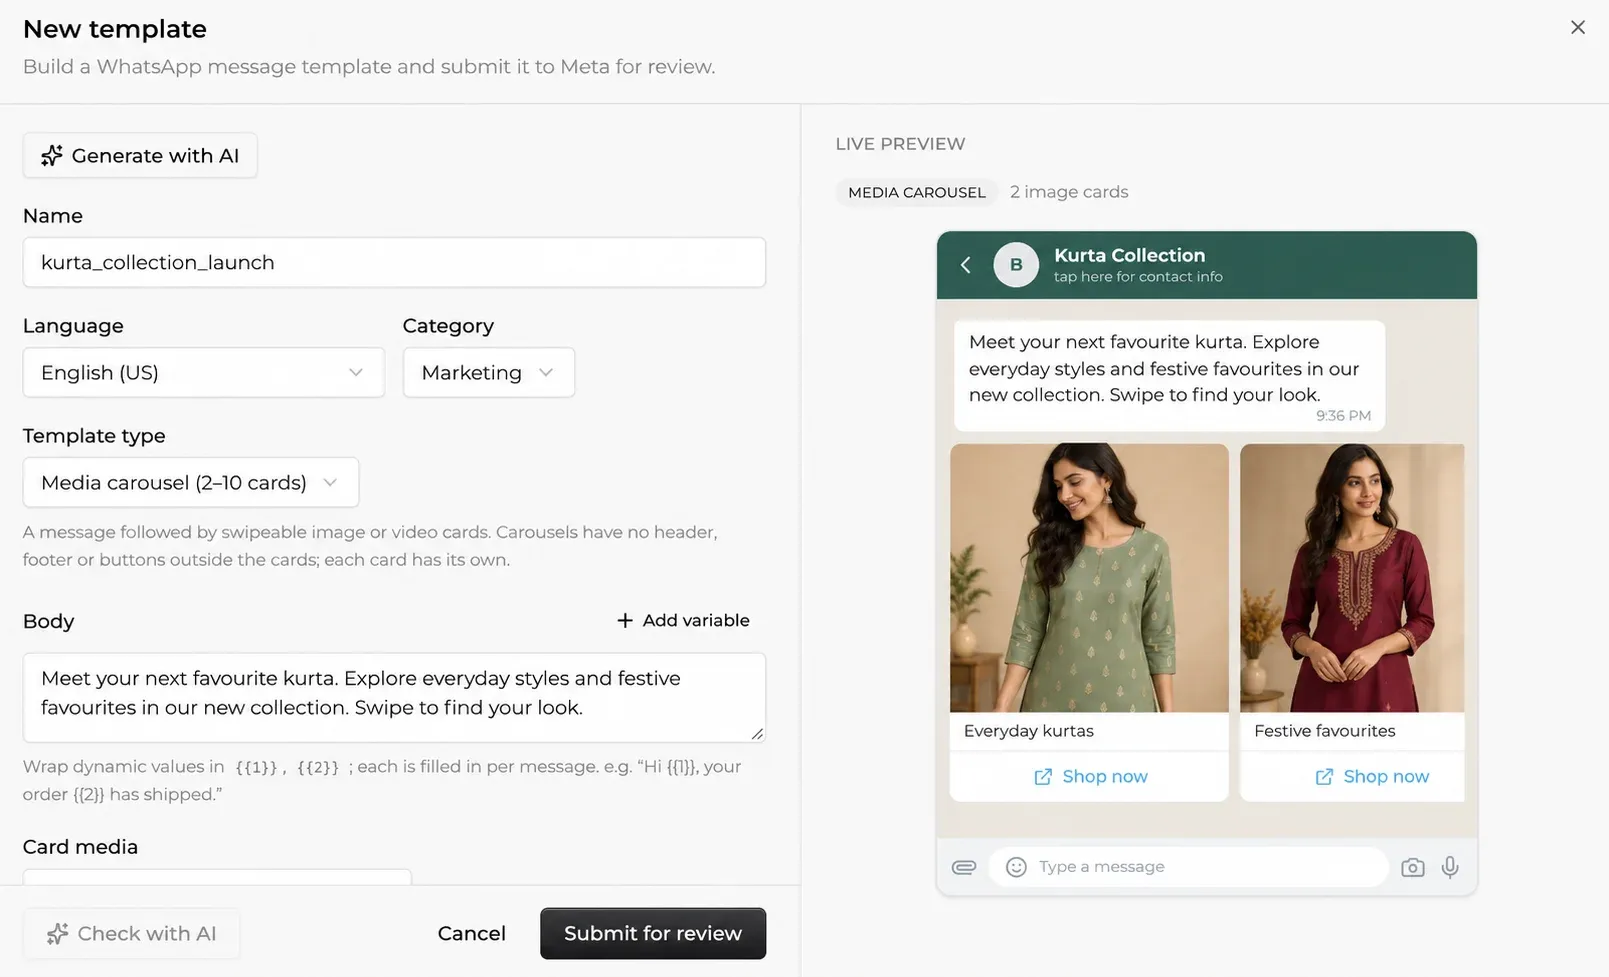Grab the Body textarea resize handle
Image resolution: width=1609 pixels, height=977 pixels.
(x=757, y=733)
